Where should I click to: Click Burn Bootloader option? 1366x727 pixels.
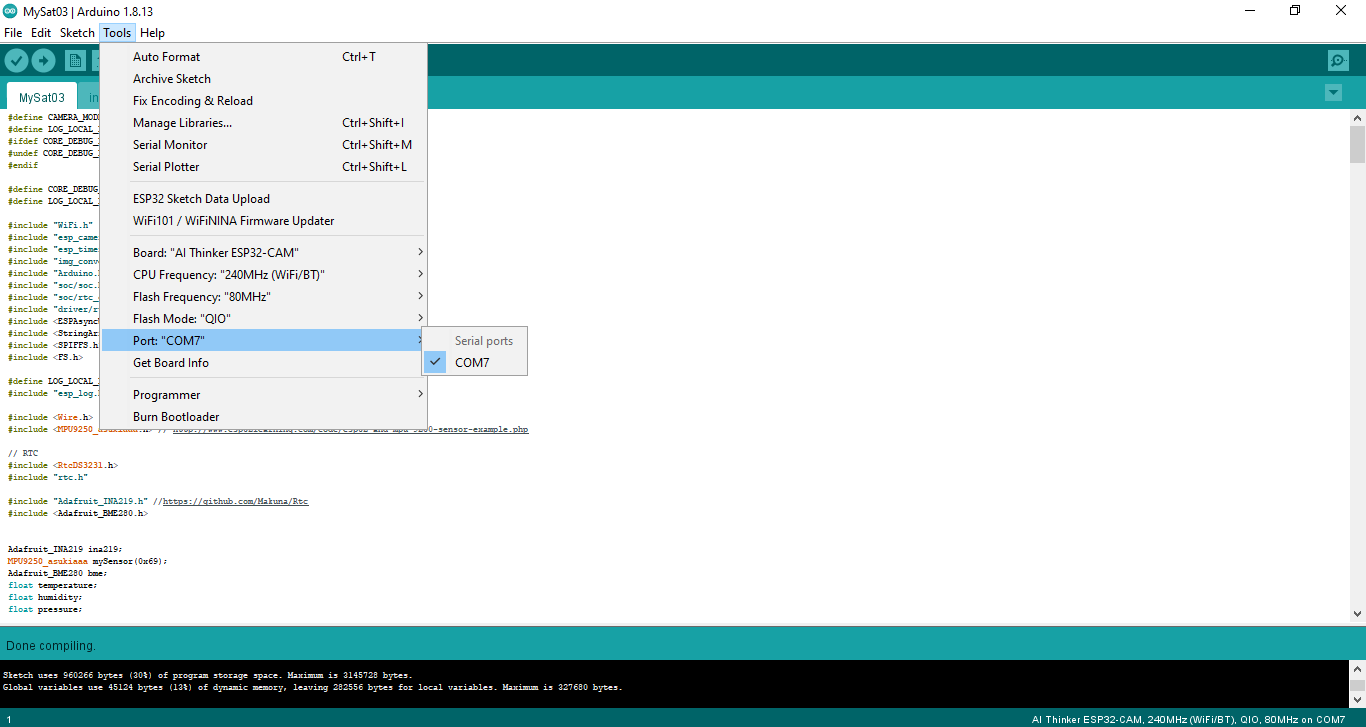pos(176,417)
